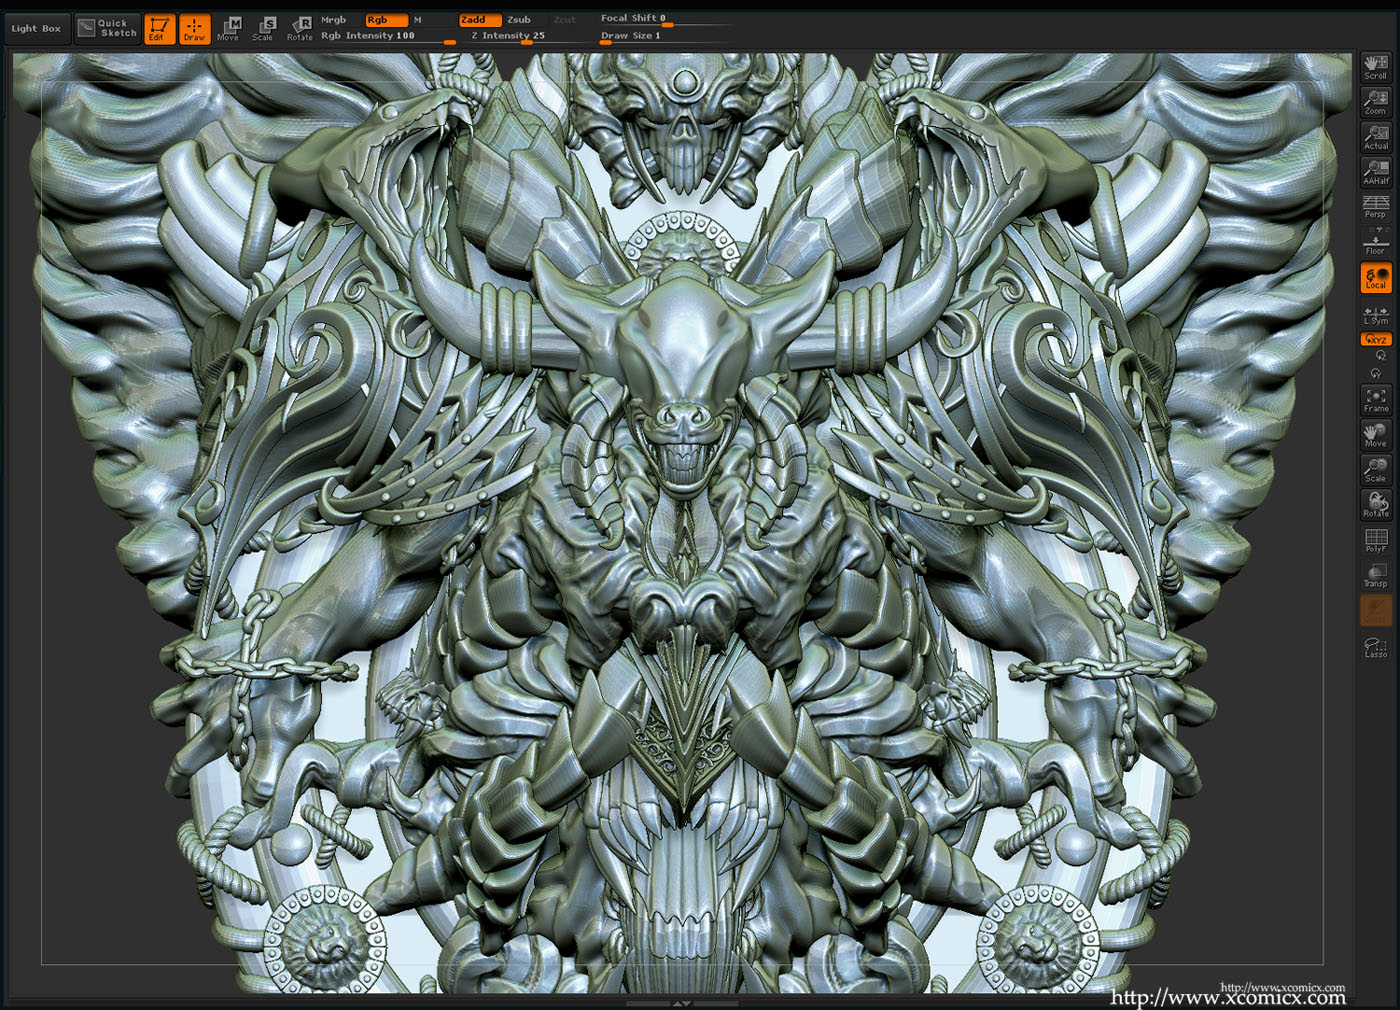Set canvas to AAHalf size
This screenshot has height=1010, width=1400.
tap(1376, 172)
